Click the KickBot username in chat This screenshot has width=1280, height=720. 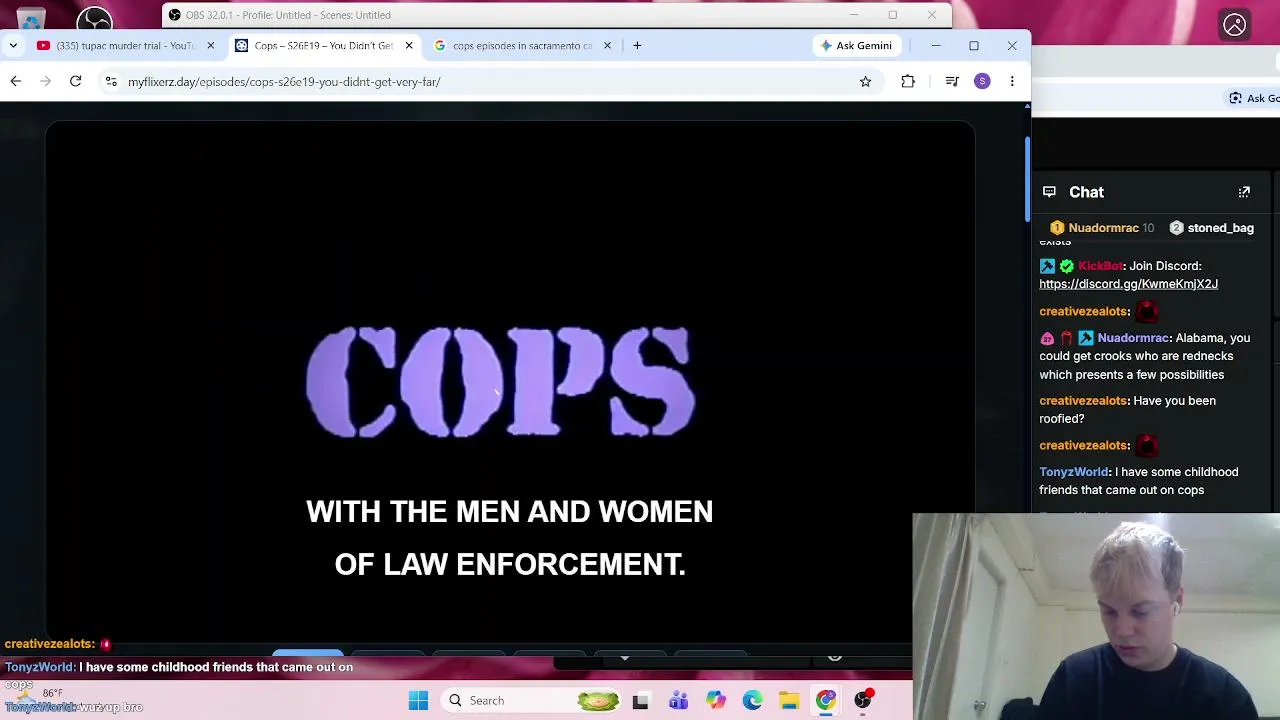tap(1100, 266)
